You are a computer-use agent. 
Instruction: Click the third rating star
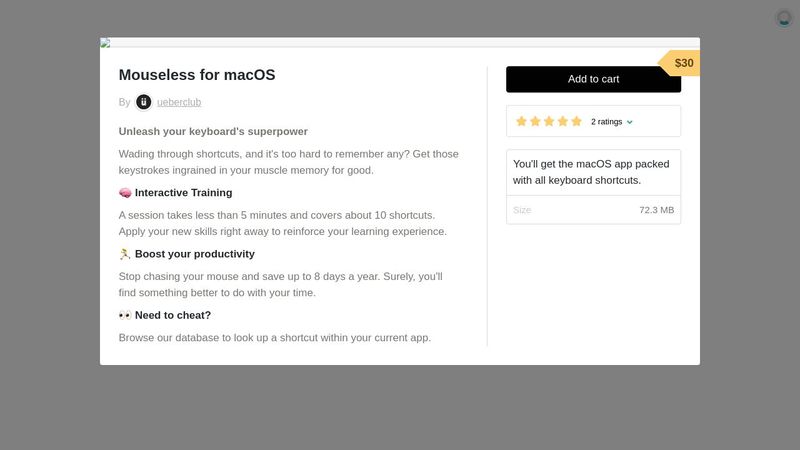pyautogui.click(x=549, y=121)
